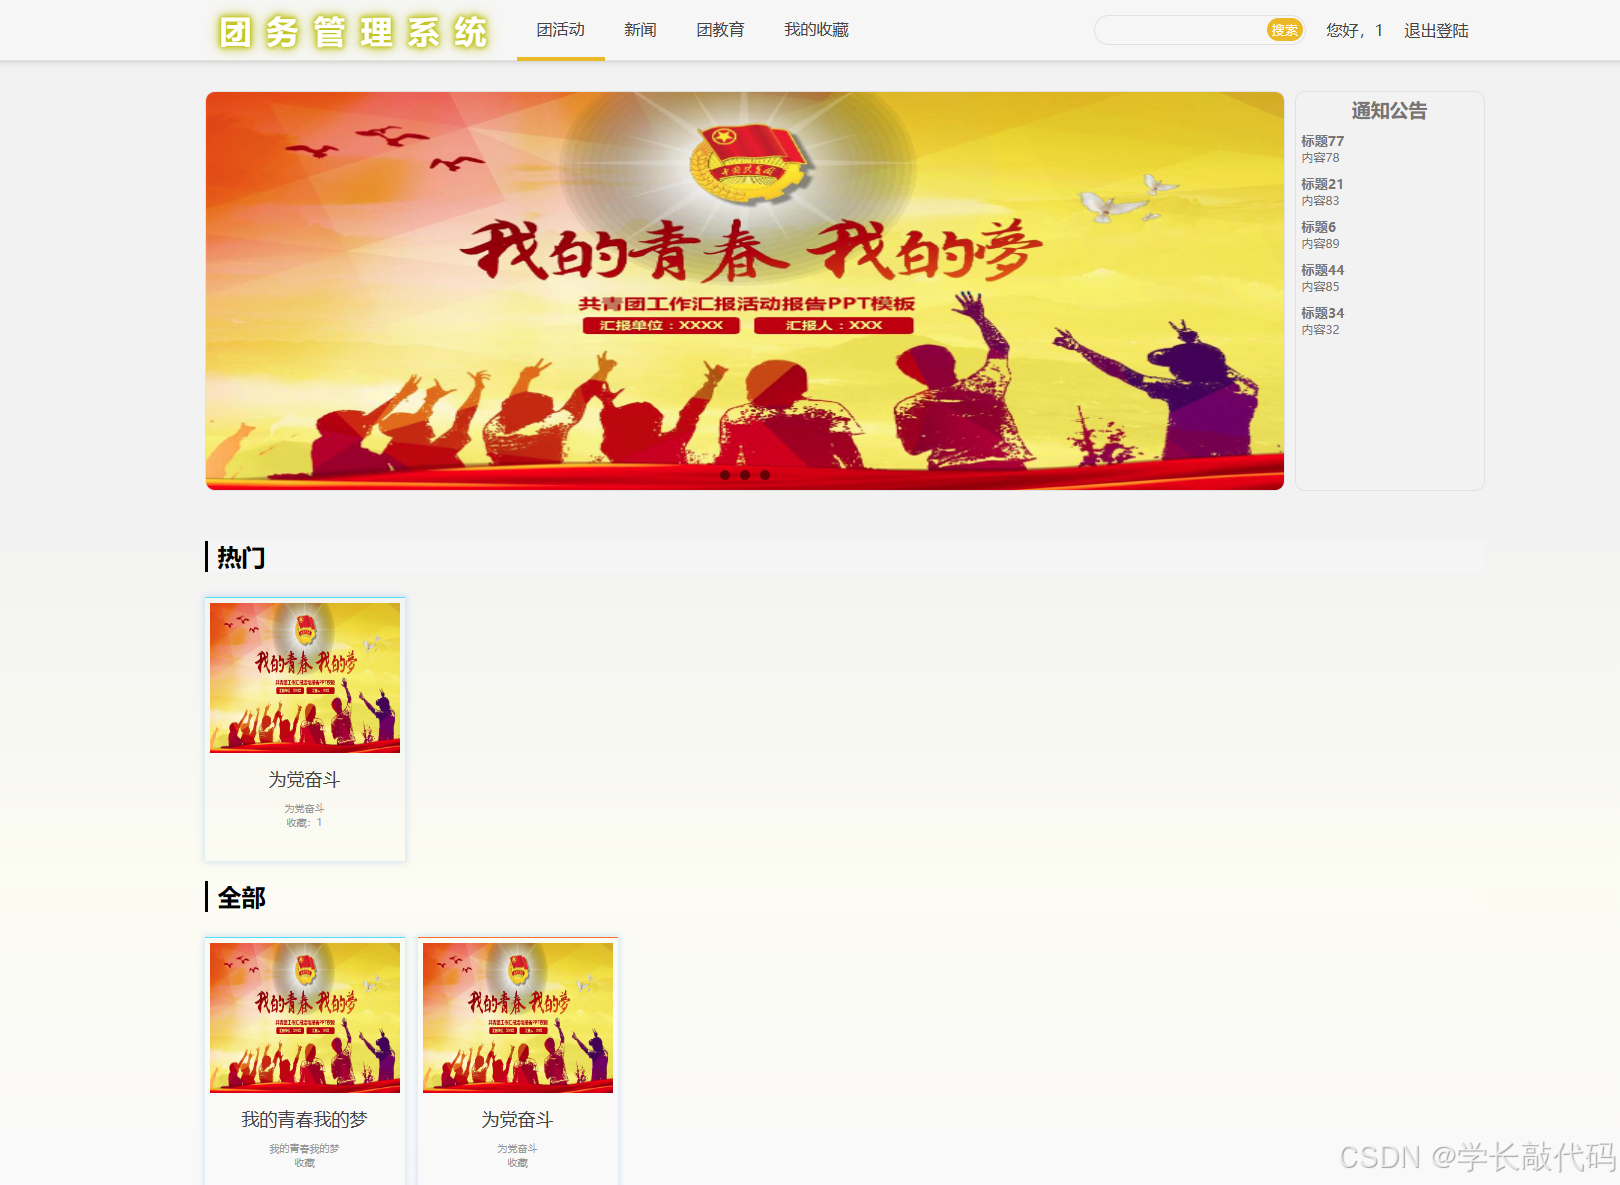Open notice 标题77 in 通知公告
Image resolution: width=1620 pixels, height=1185 pixels.
[x=1321, y=141]
